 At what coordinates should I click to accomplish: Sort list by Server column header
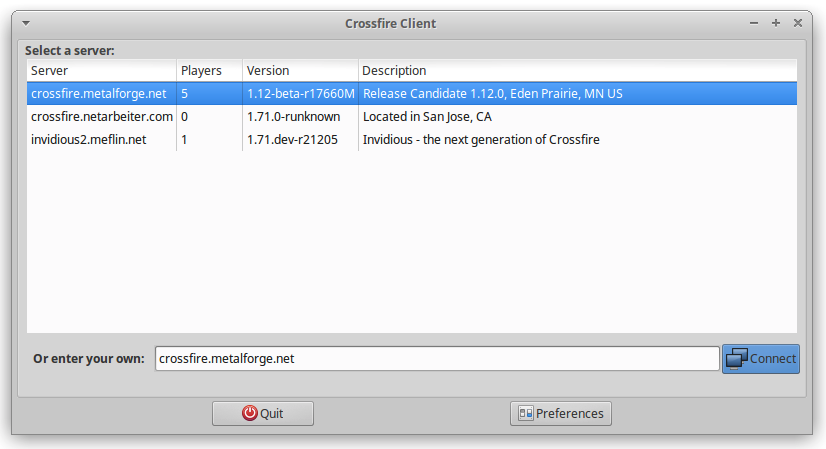pos(100,70)
